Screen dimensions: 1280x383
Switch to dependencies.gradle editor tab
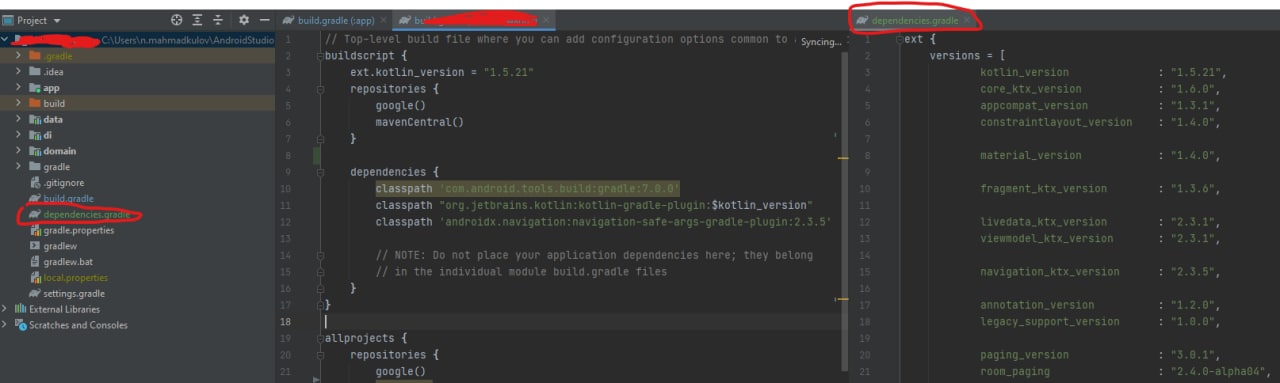click(x=914, y=20)
